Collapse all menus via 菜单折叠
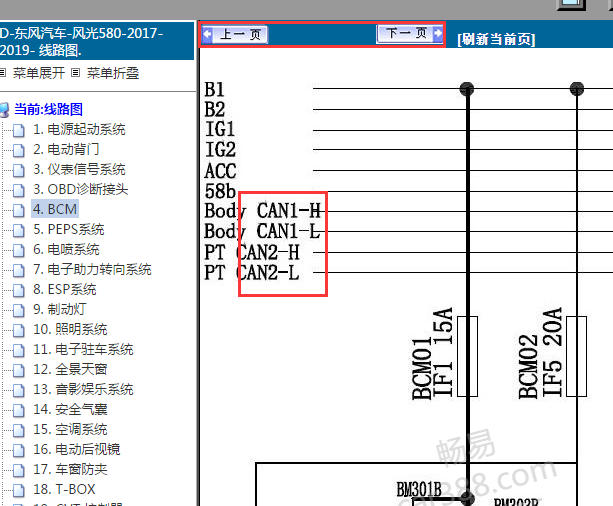This screenshot has width=613, height=506. (113, 73)
